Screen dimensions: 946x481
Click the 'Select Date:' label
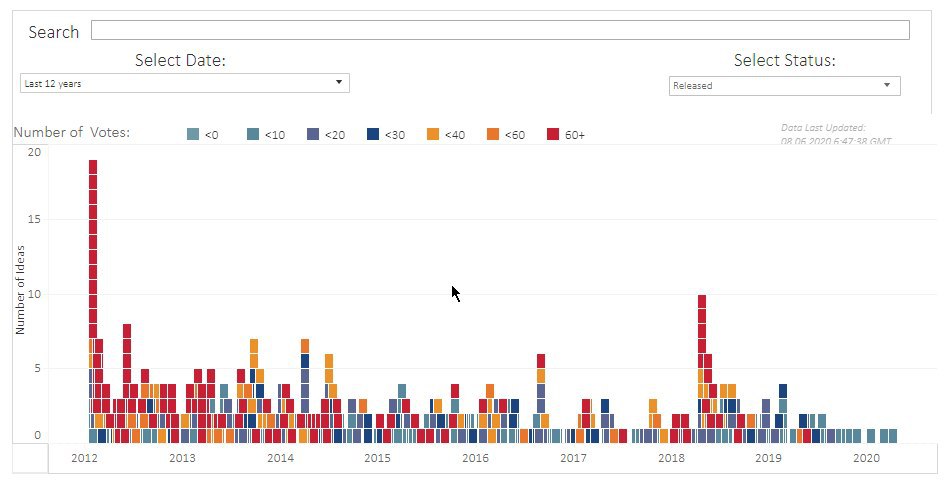180,60
